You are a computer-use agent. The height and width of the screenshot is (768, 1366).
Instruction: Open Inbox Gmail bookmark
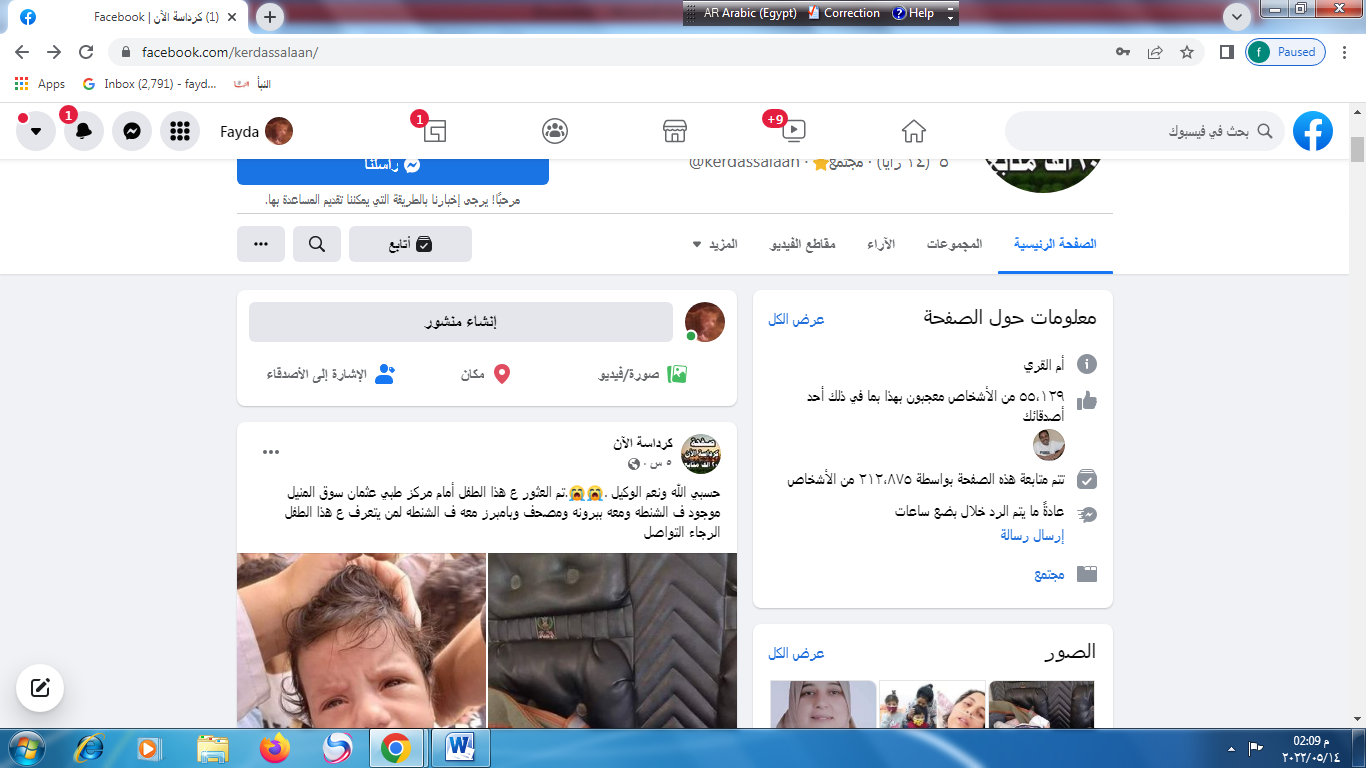[150, 84]
